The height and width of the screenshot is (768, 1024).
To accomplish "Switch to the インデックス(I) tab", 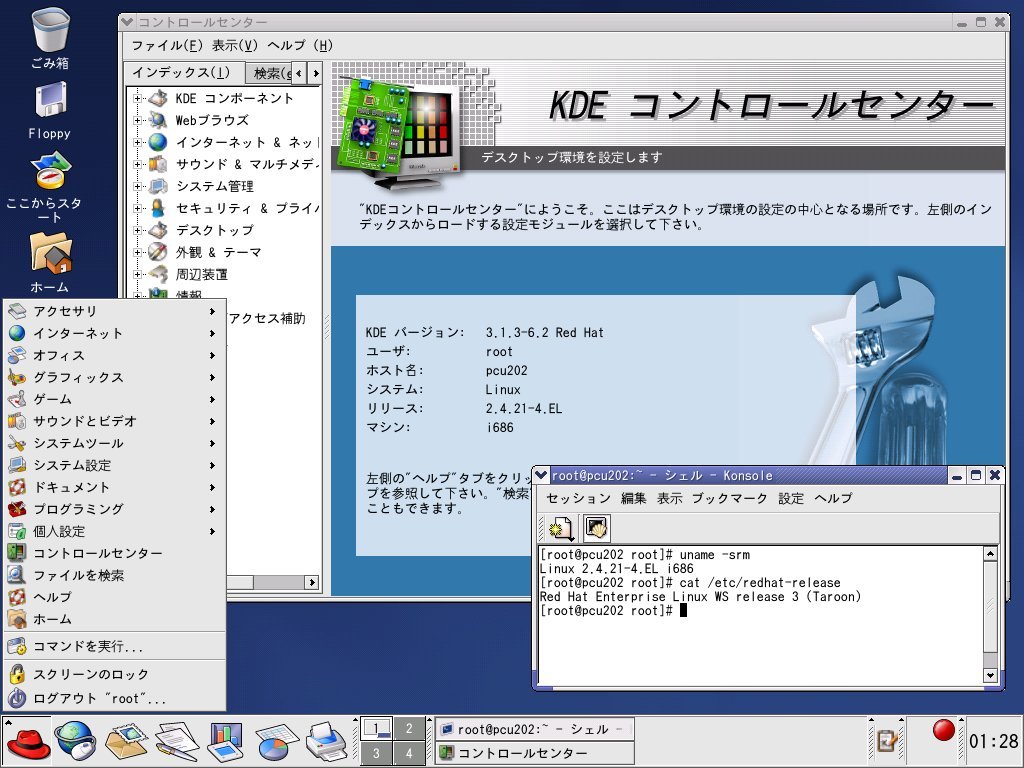I will (182, 72).
